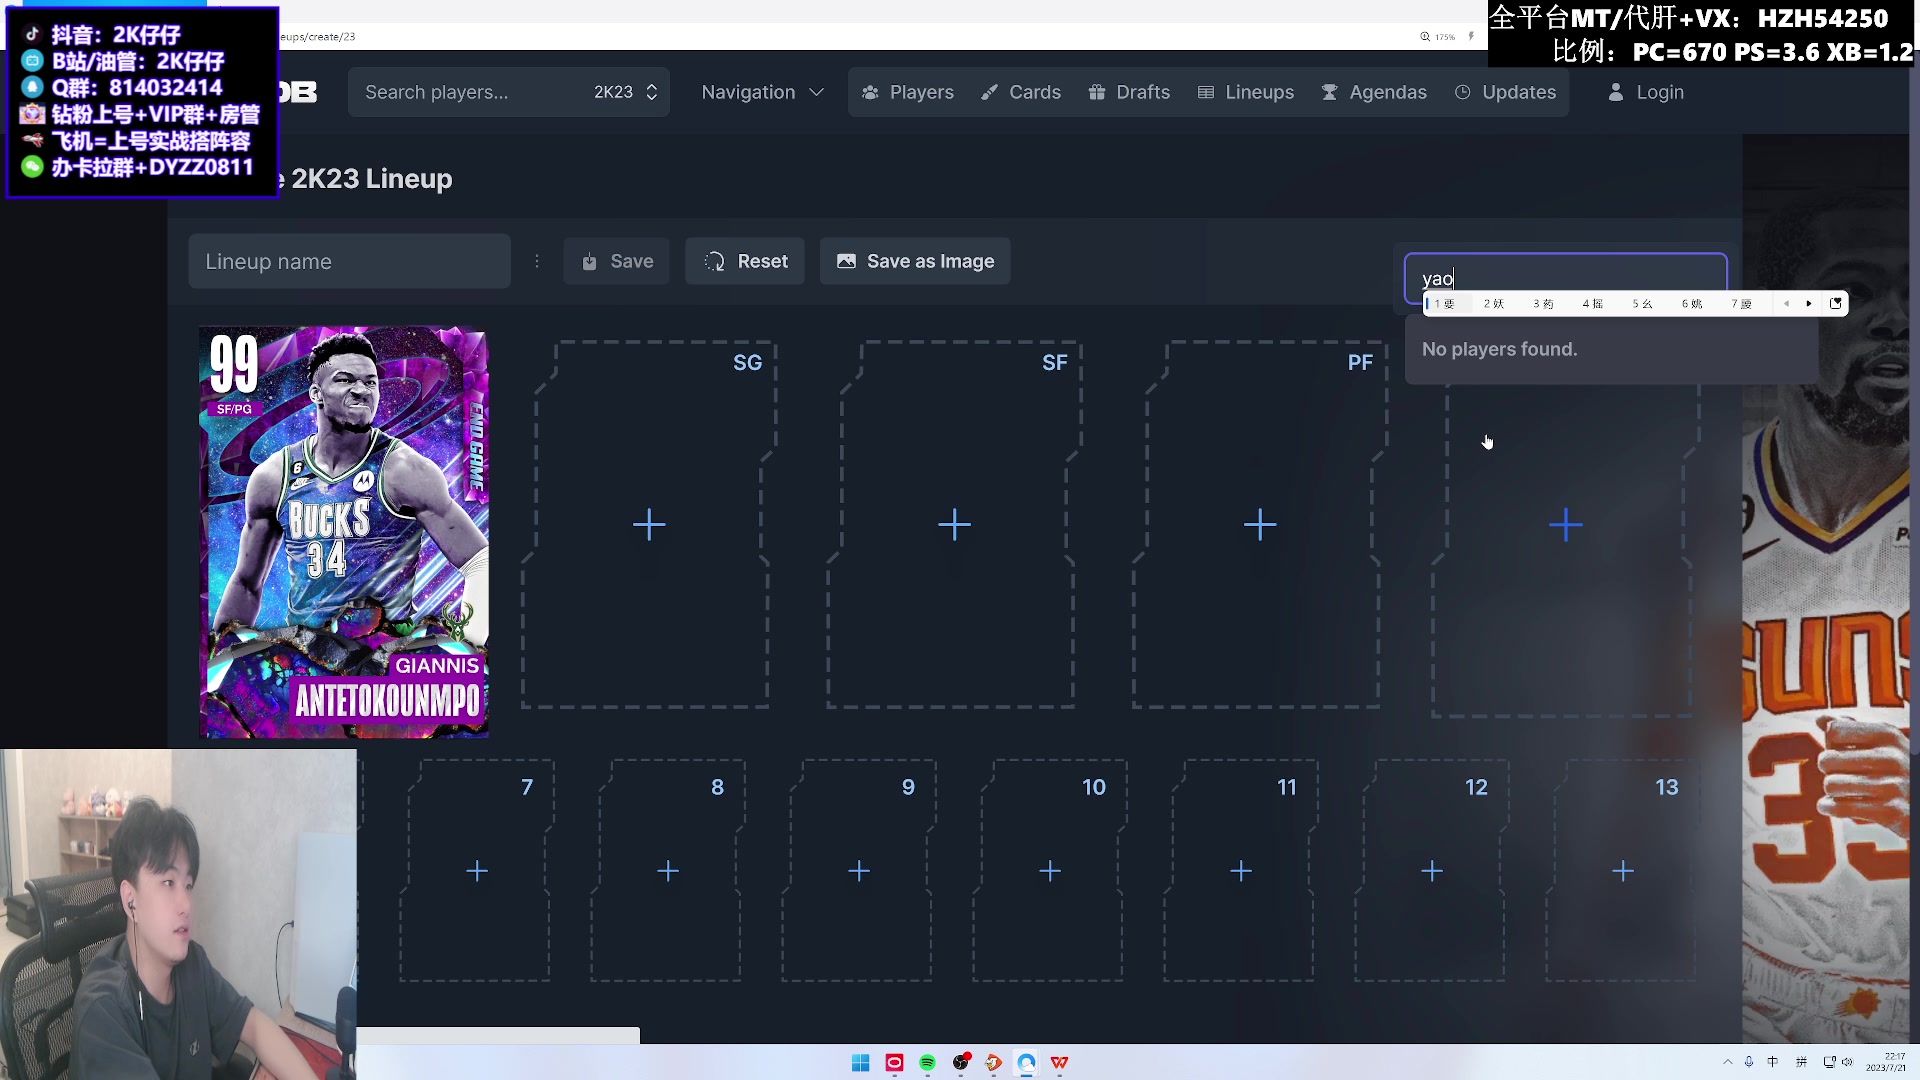1920x1080 pixels.
Task: Toggle the Chinese input mode indicator
Action: 1773,1062
